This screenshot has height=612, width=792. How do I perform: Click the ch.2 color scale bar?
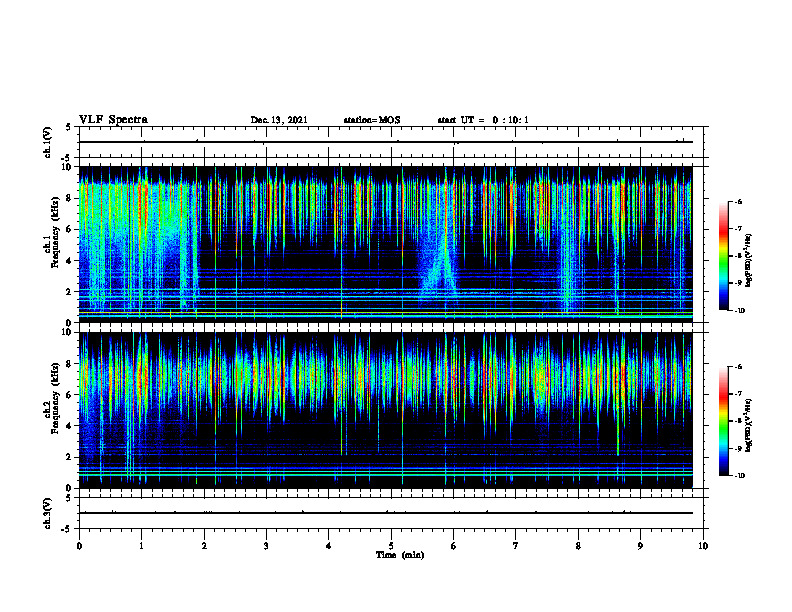(724, 421)
